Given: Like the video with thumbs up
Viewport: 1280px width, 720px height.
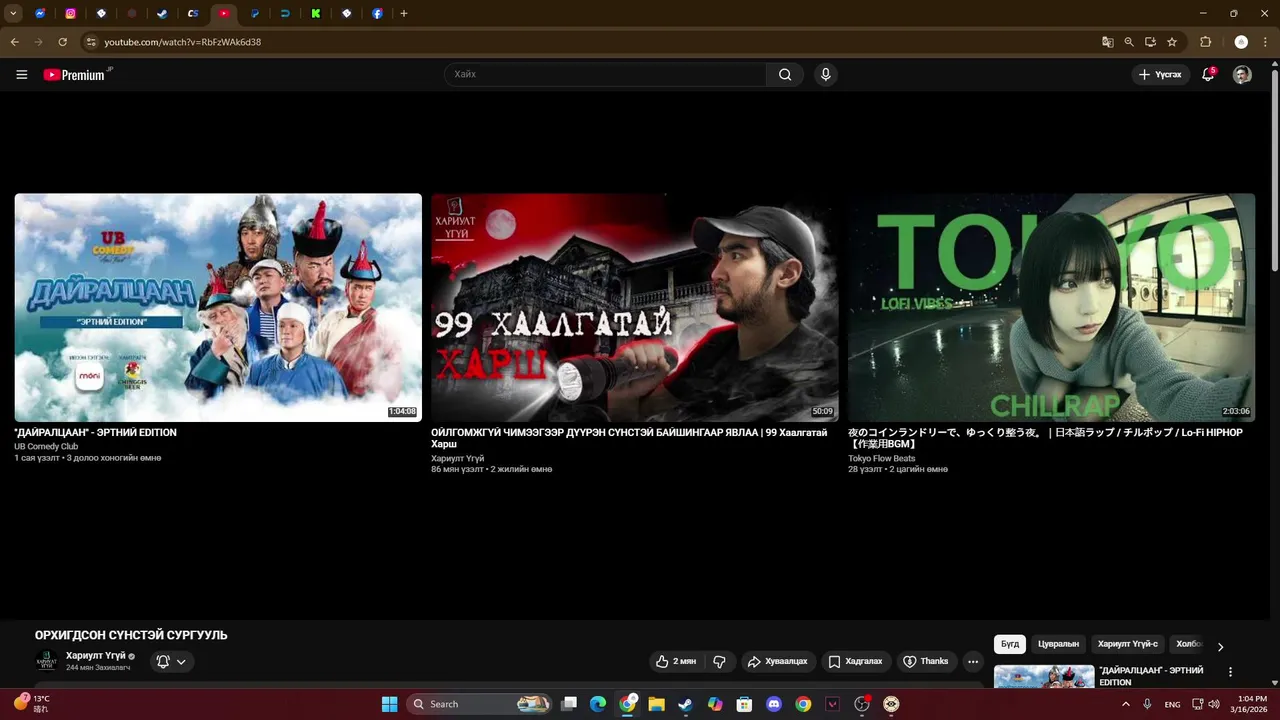Looking at the screenshot, I should point(677,661).
